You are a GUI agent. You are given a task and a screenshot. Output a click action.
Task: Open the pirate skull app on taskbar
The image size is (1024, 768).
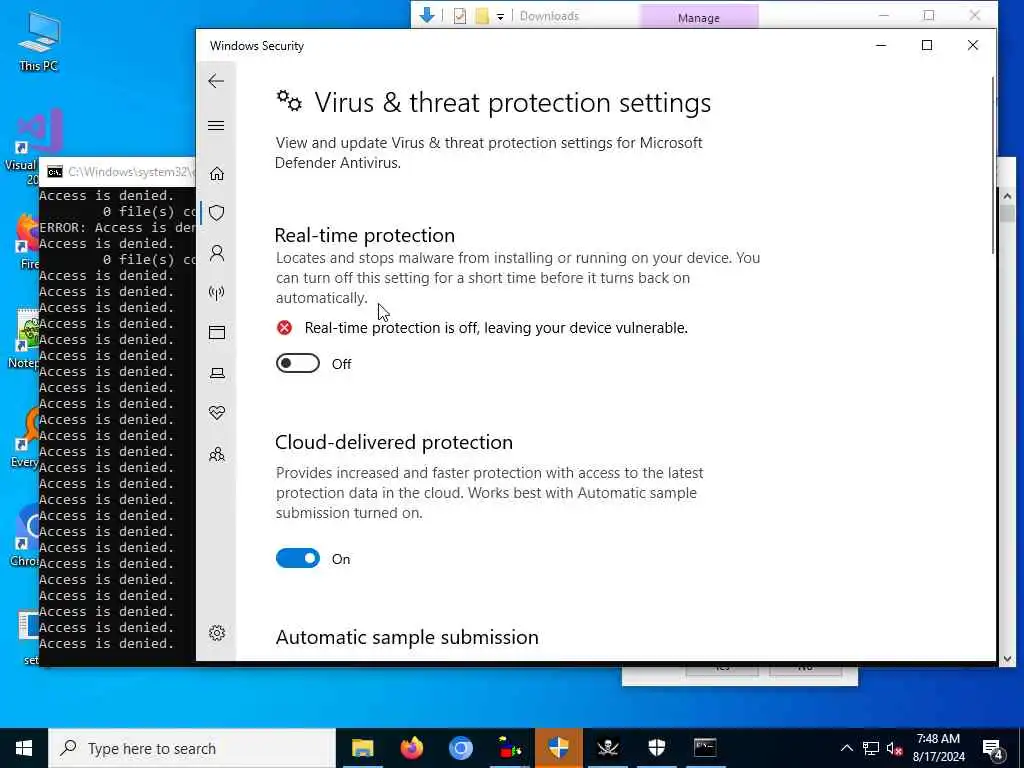(607, 748)
